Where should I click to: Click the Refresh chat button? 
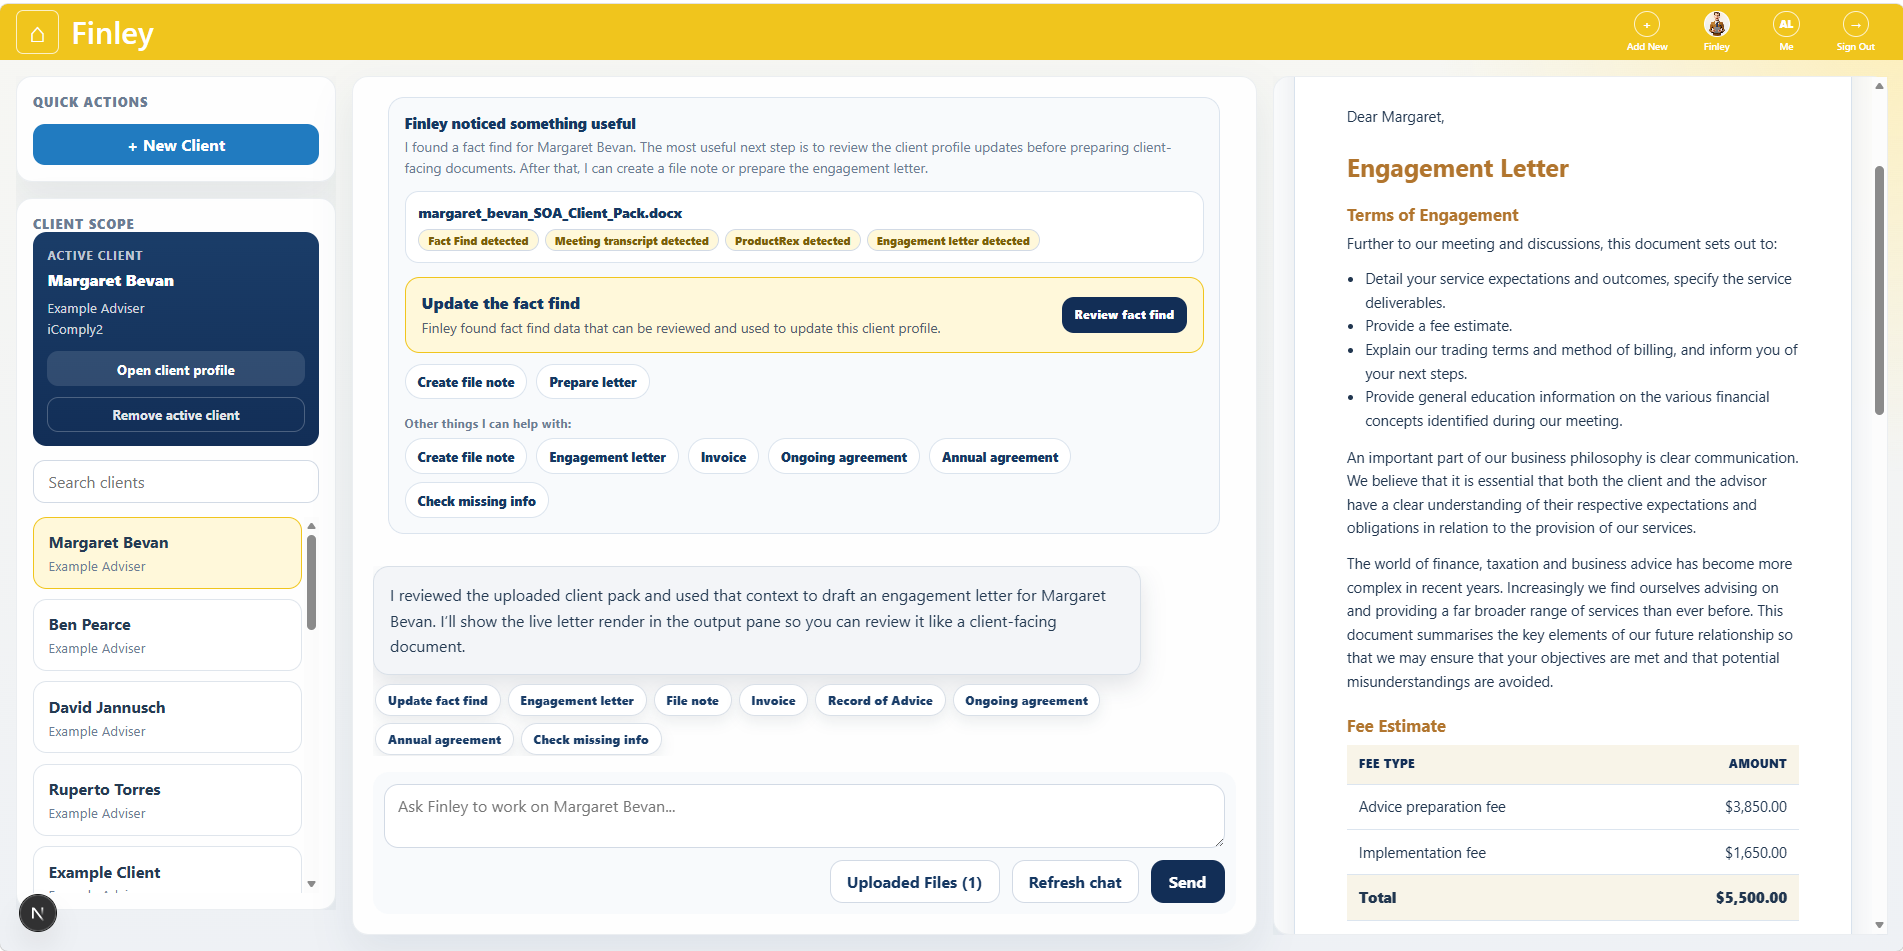point(1075,882)
